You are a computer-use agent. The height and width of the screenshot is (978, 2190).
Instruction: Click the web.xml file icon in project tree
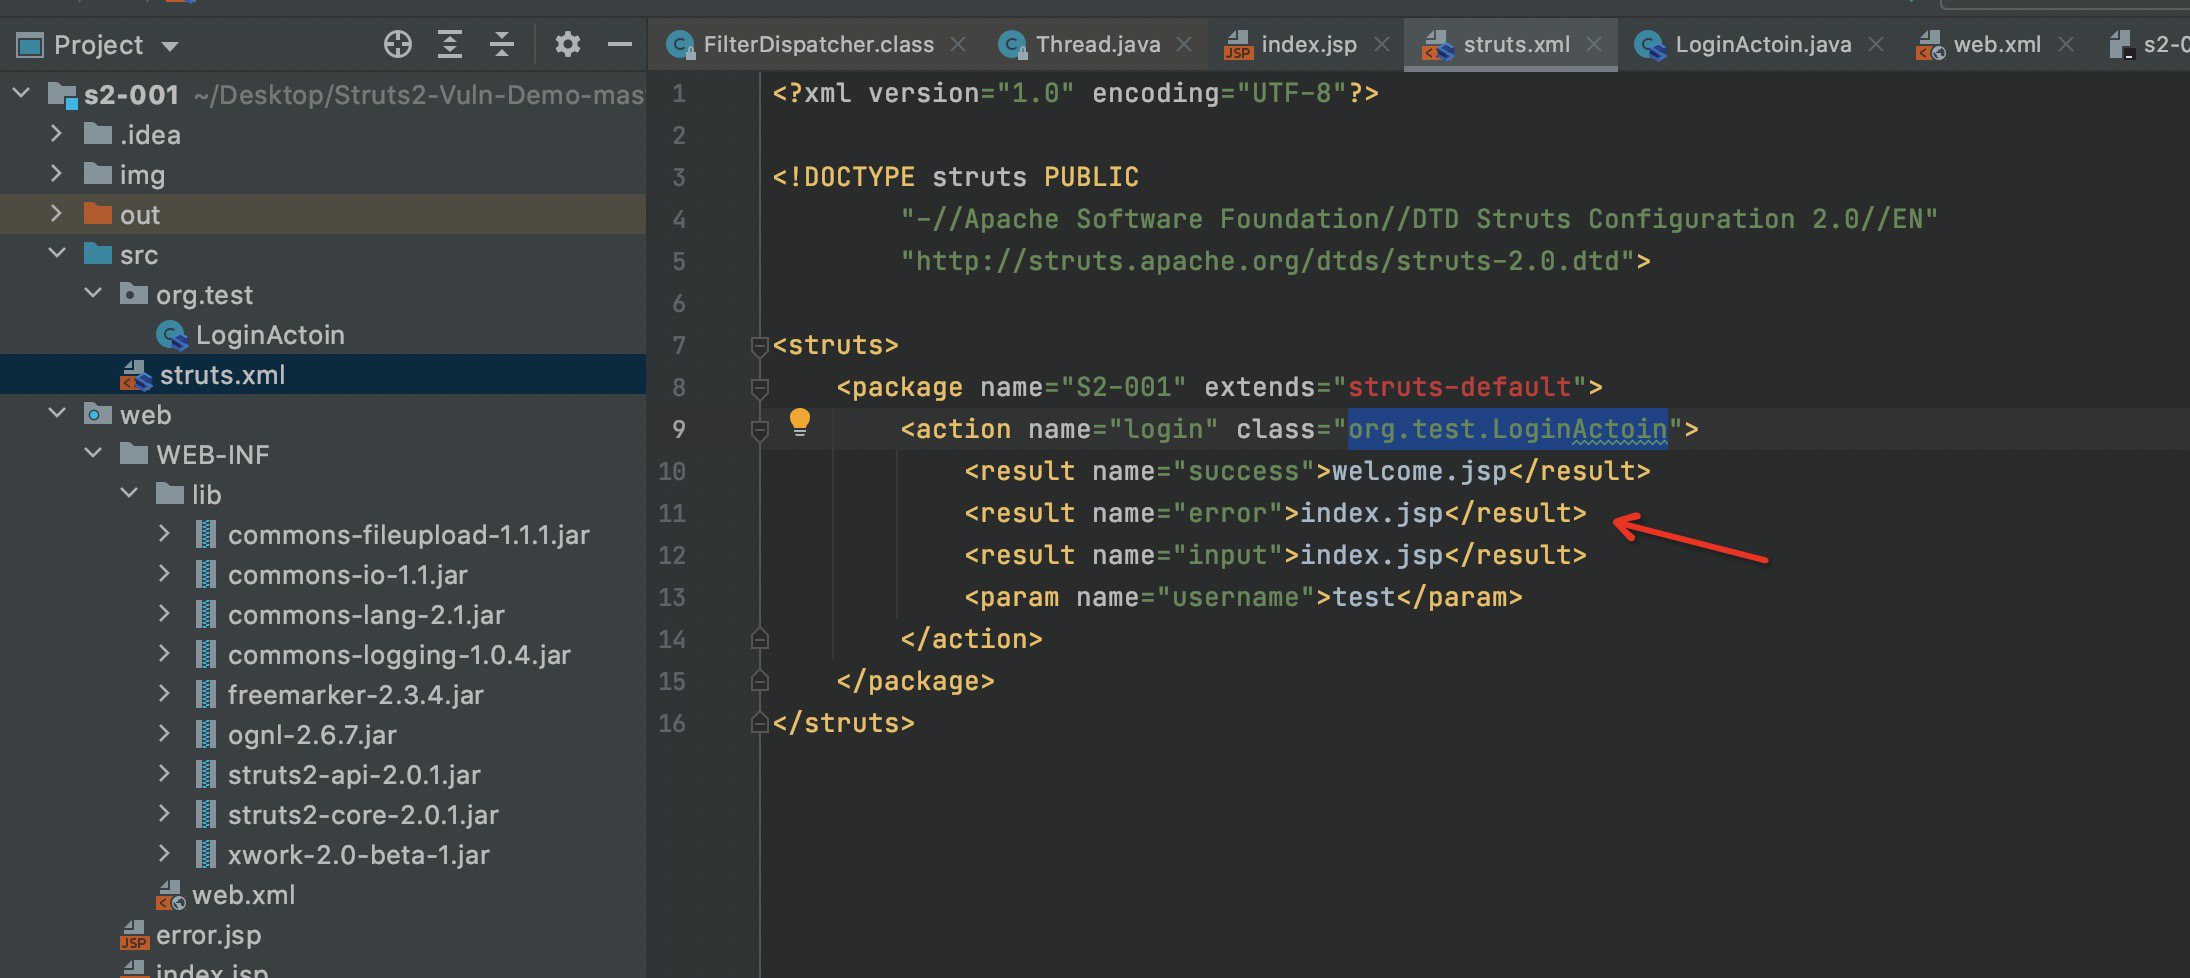[170, 895]
